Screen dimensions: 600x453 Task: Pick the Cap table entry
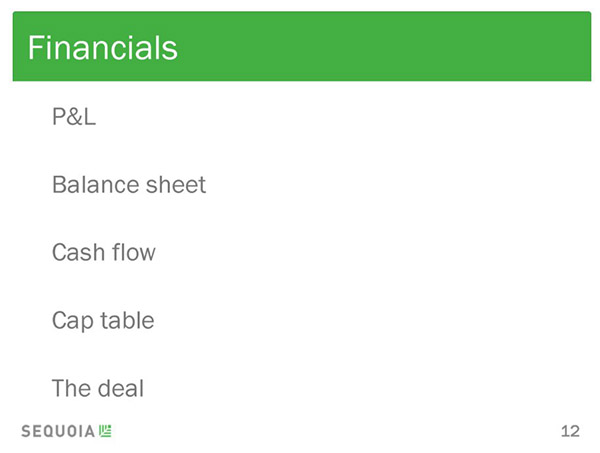103,321
